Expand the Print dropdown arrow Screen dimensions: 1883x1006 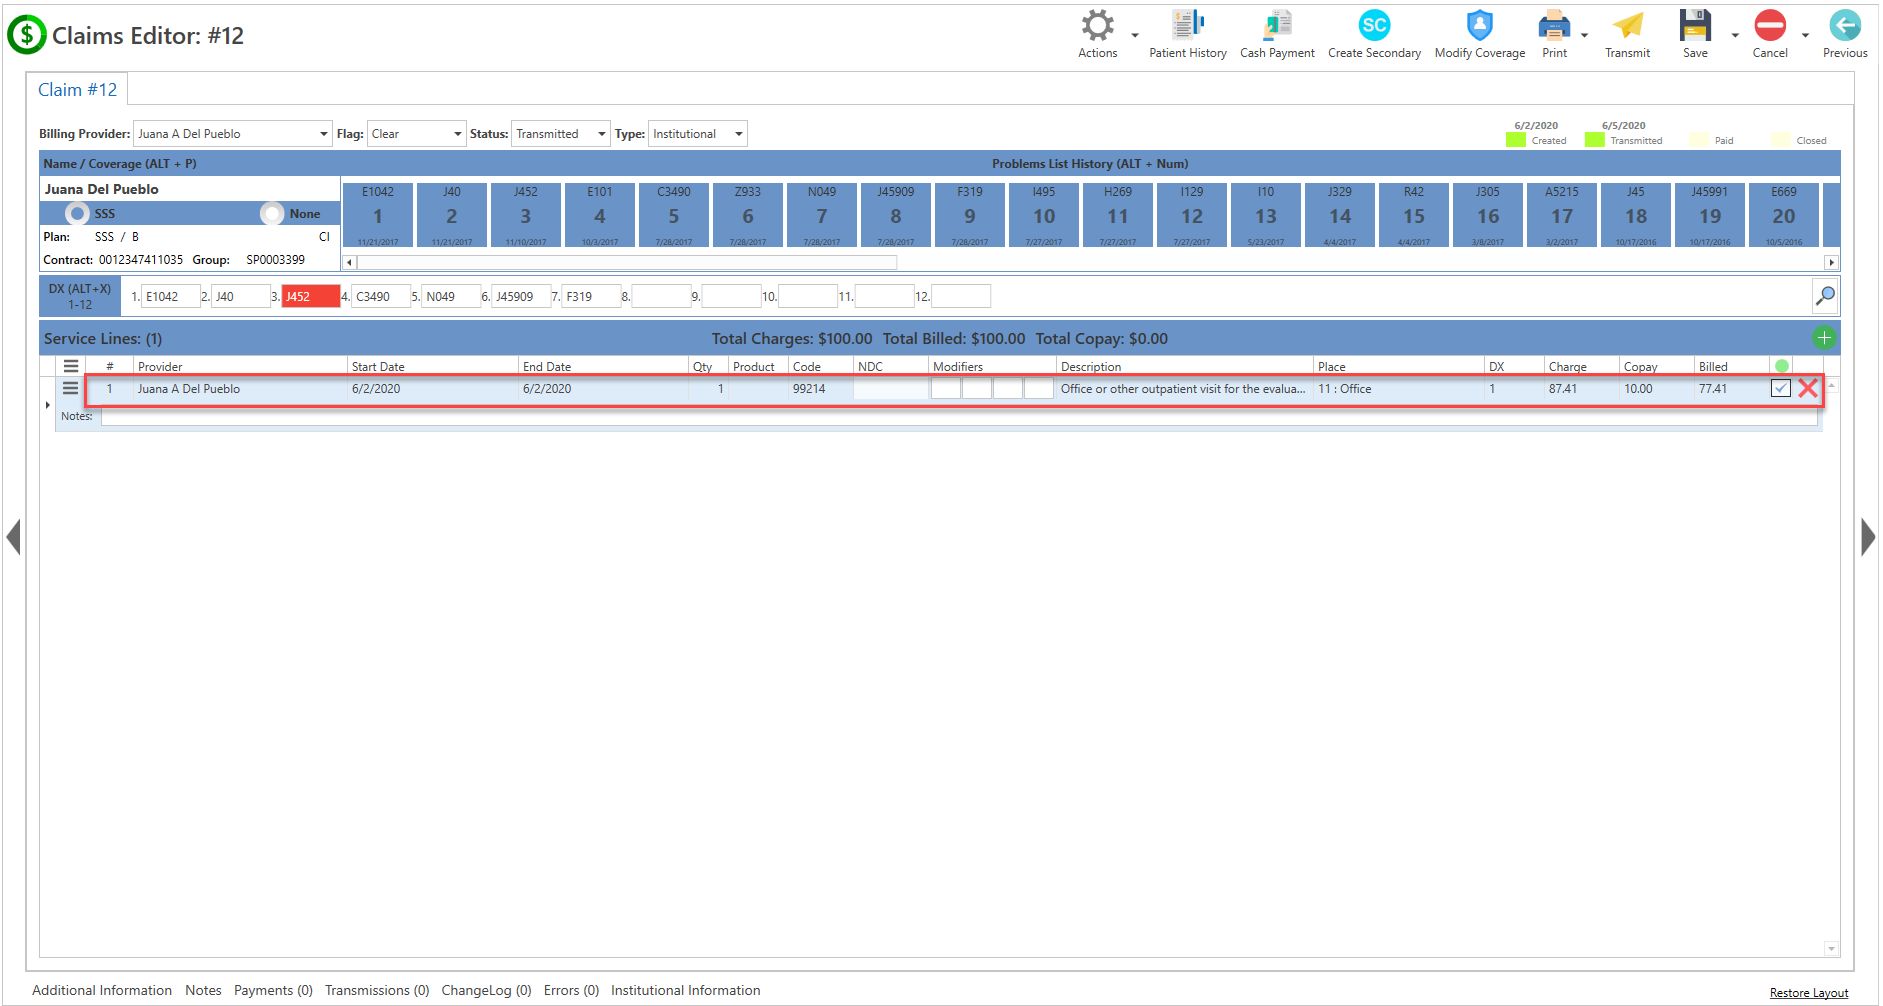(1585, 35)
